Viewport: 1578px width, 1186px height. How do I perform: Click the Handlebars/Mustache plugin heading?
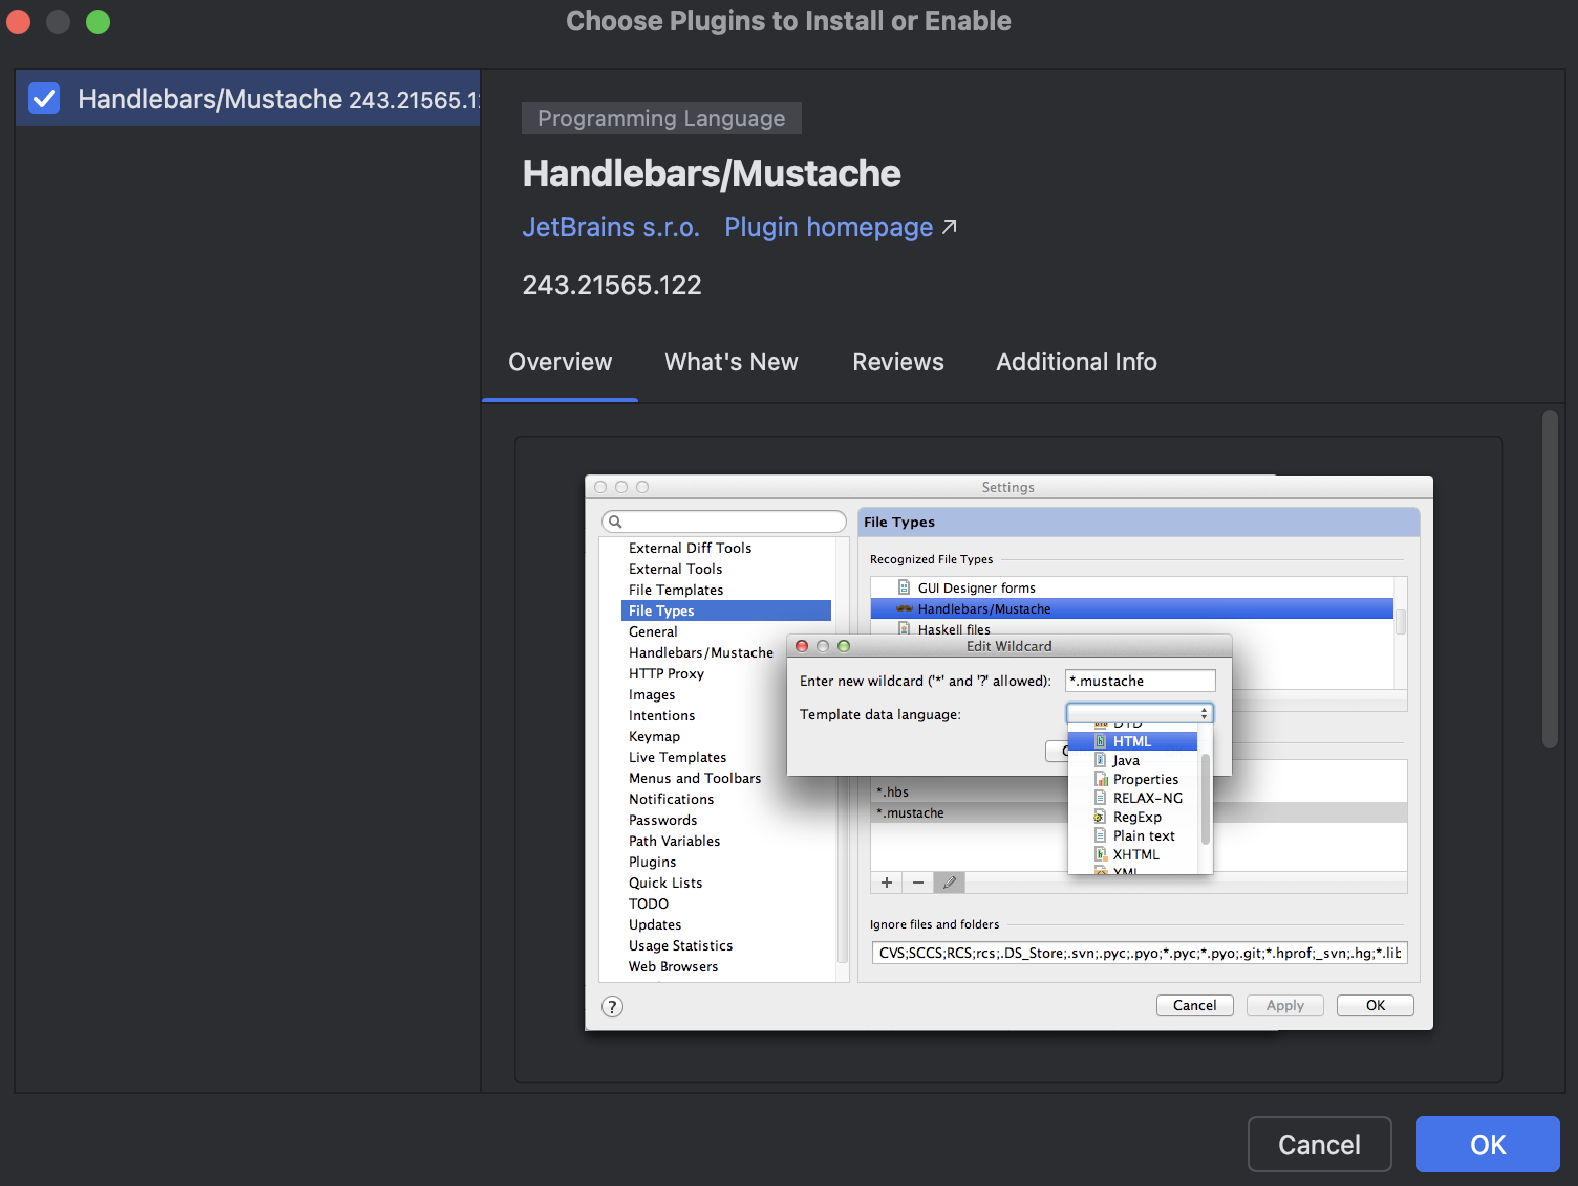click(711, 173)
